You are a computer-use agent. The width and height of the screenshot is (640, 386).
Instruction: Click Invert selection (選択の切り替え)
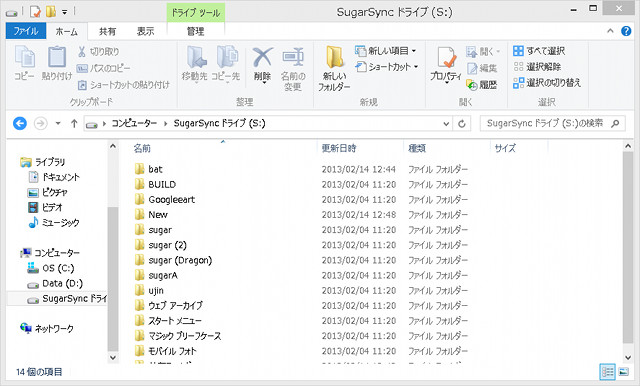click(x=547, y=83)
